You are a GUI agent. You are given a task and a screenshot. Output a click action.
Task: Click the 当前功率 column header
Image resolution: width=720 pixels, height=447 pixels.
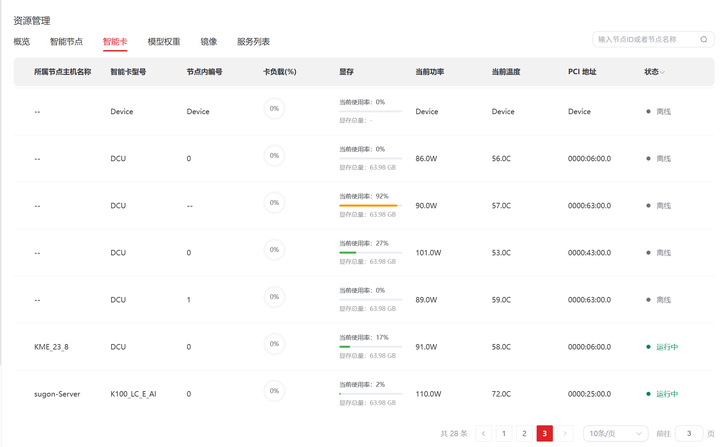[429, 72]
